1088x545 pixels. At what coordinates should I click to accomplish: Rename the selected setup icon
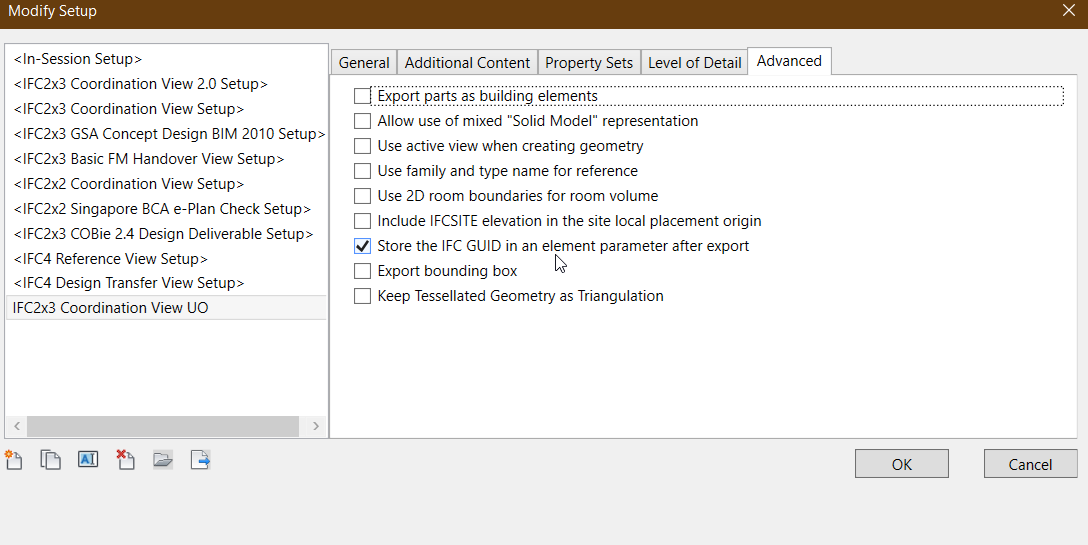[88, 459]
